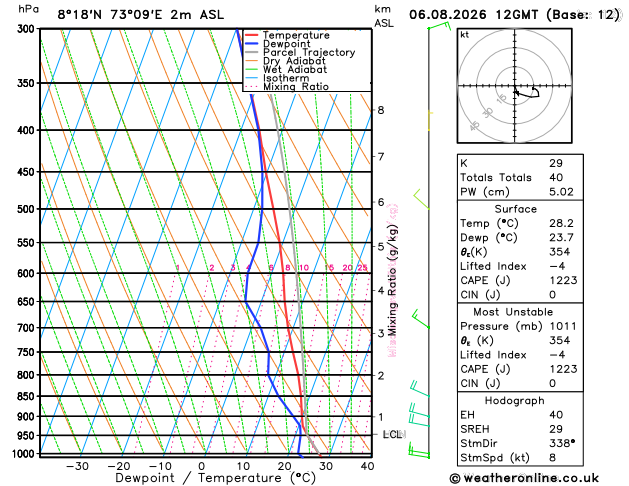Click the 40 temperature axis label
The height and width of the screenshot is (486, 629).
pyautogui.click(x=367, y=466)
